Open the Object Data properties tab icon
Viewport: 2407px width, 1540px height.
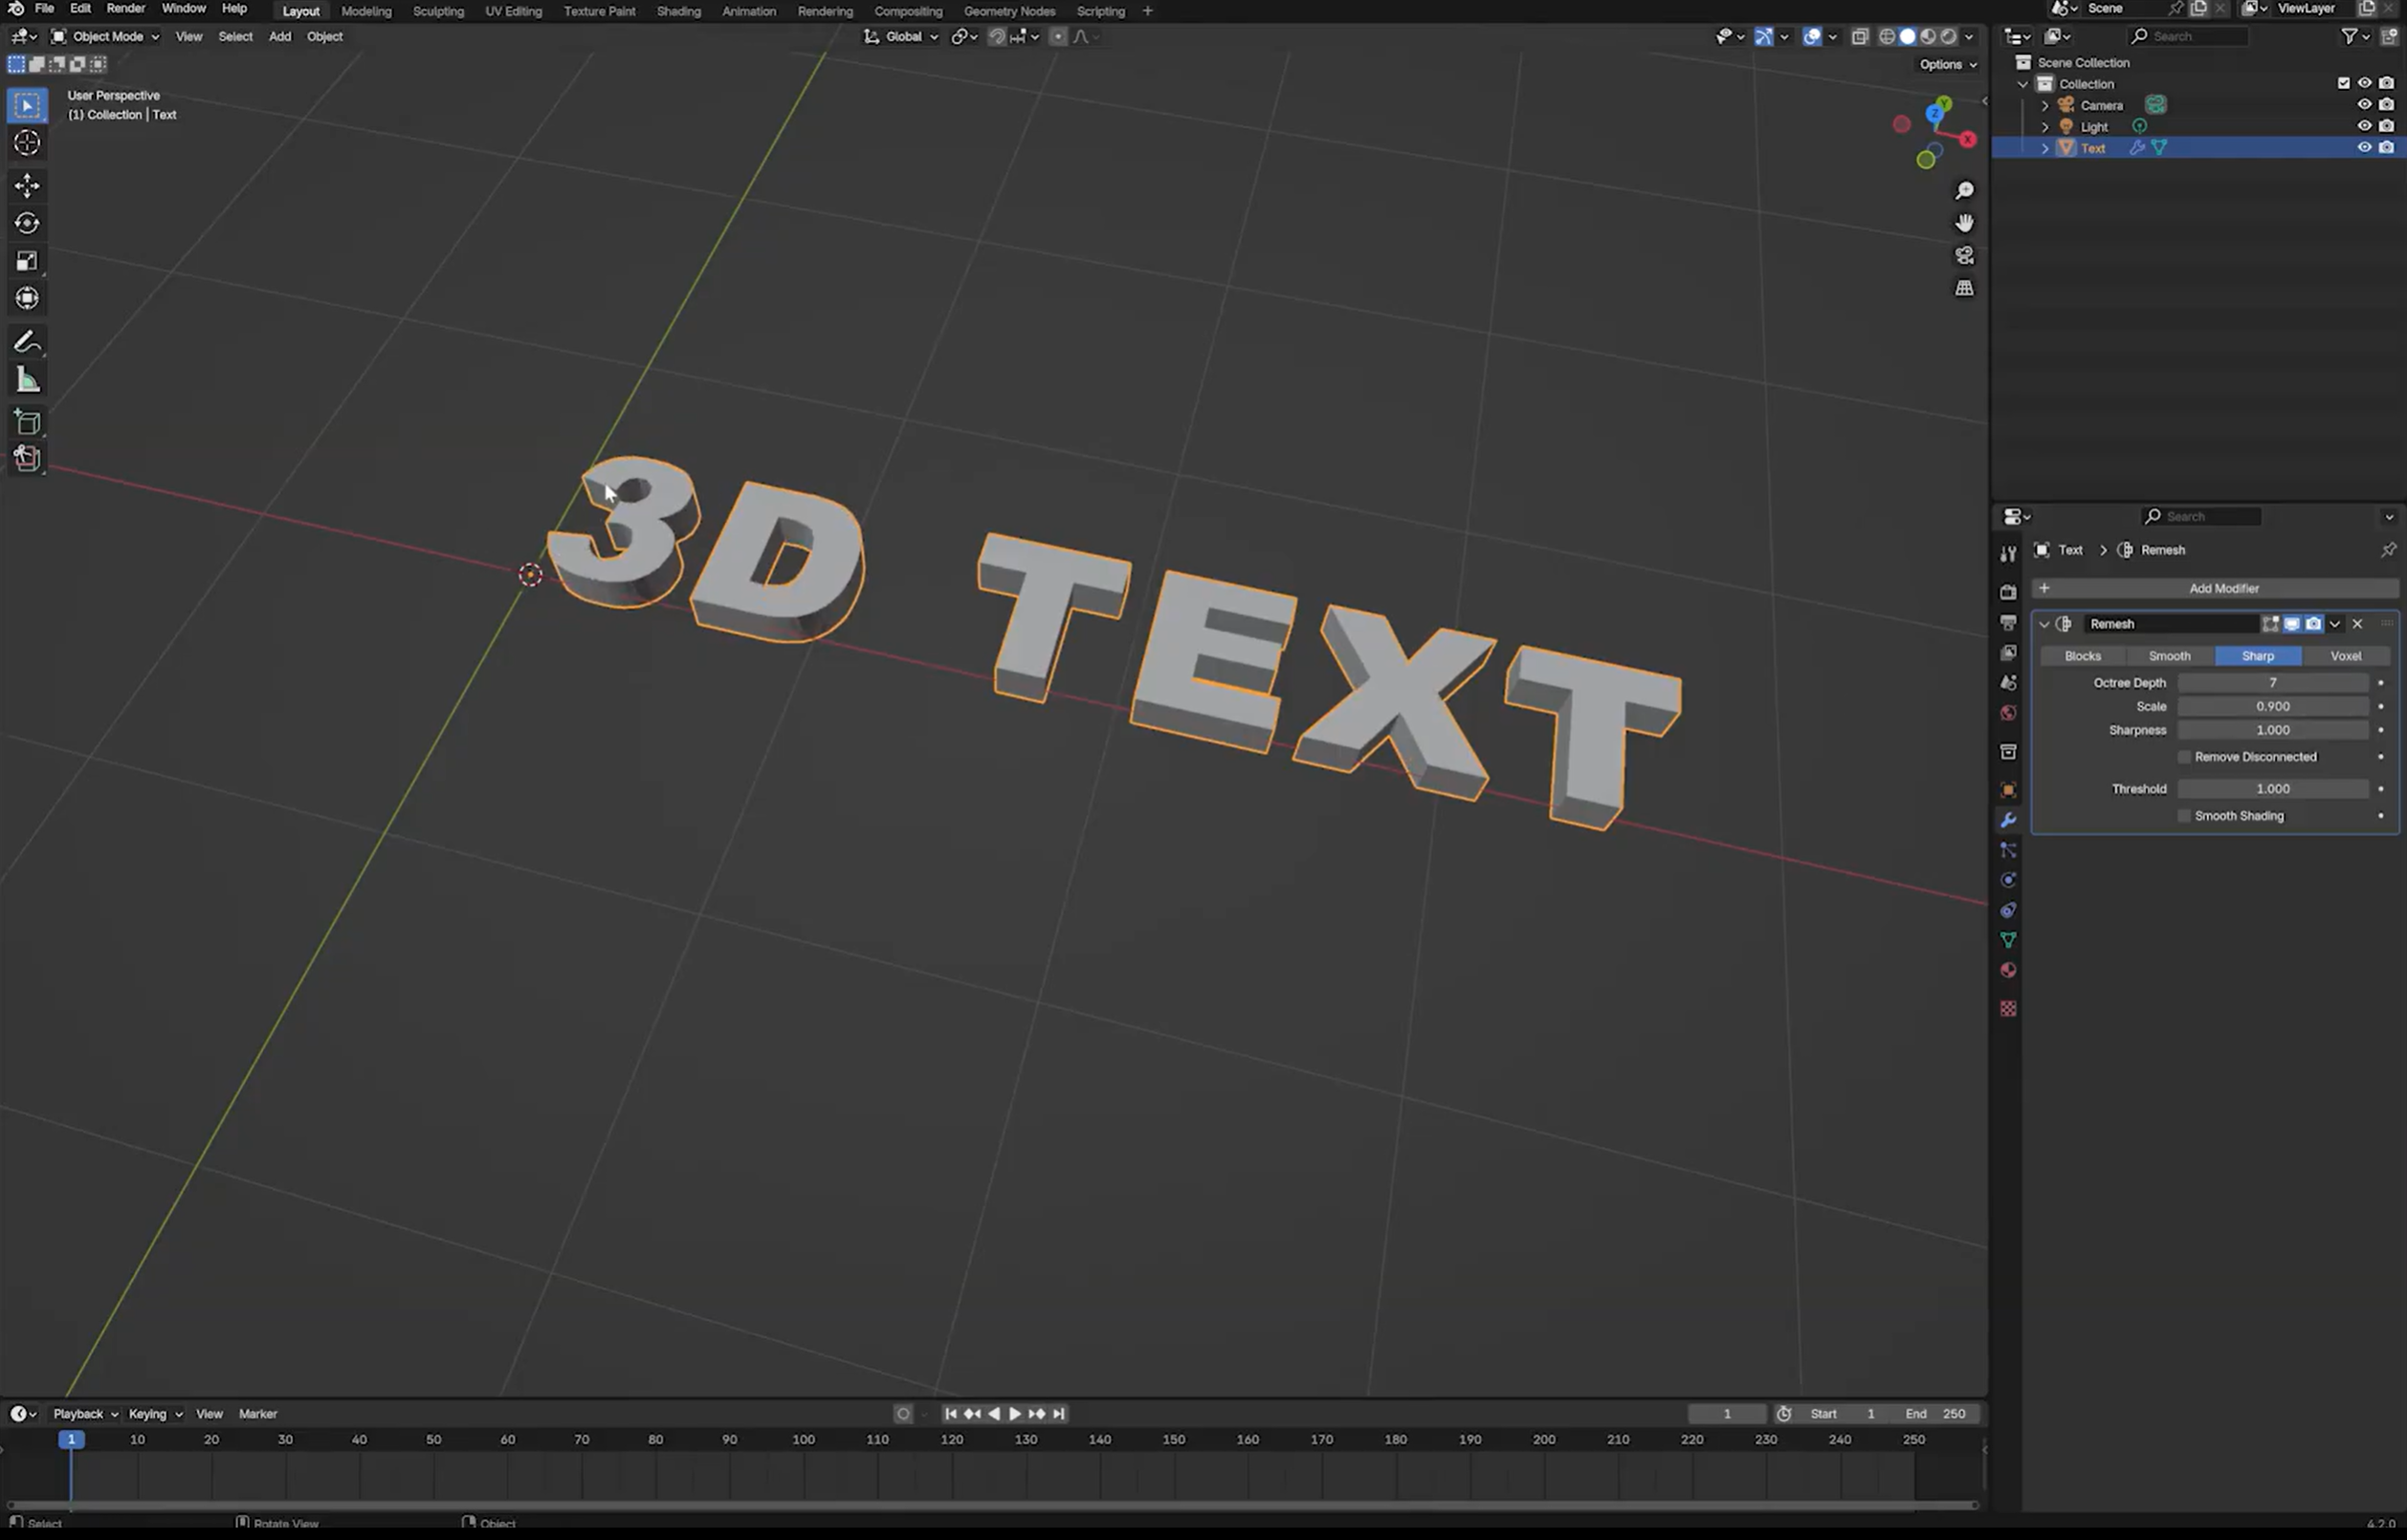click(x=2008, y=940)
